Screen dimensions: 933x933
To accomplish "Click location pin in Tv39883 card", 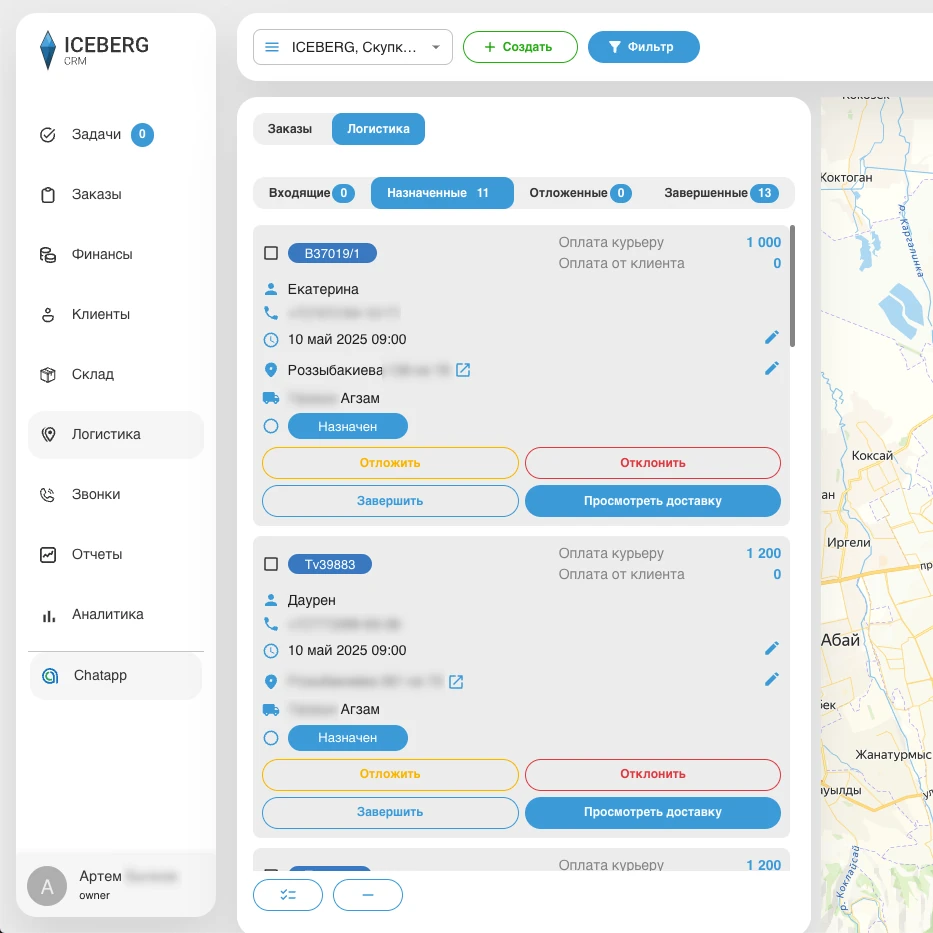I will 271,682.
